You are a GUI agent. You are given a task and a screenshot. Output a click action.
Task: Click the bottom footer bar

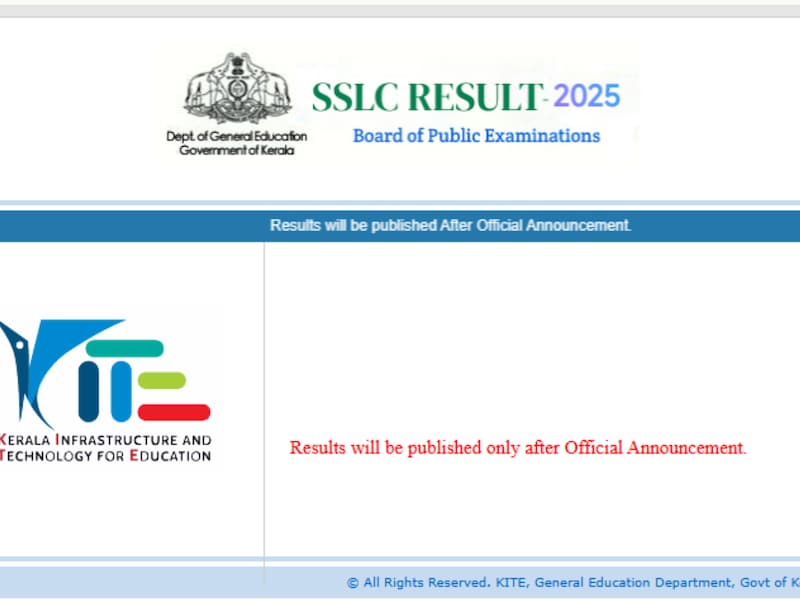[400, 582]
